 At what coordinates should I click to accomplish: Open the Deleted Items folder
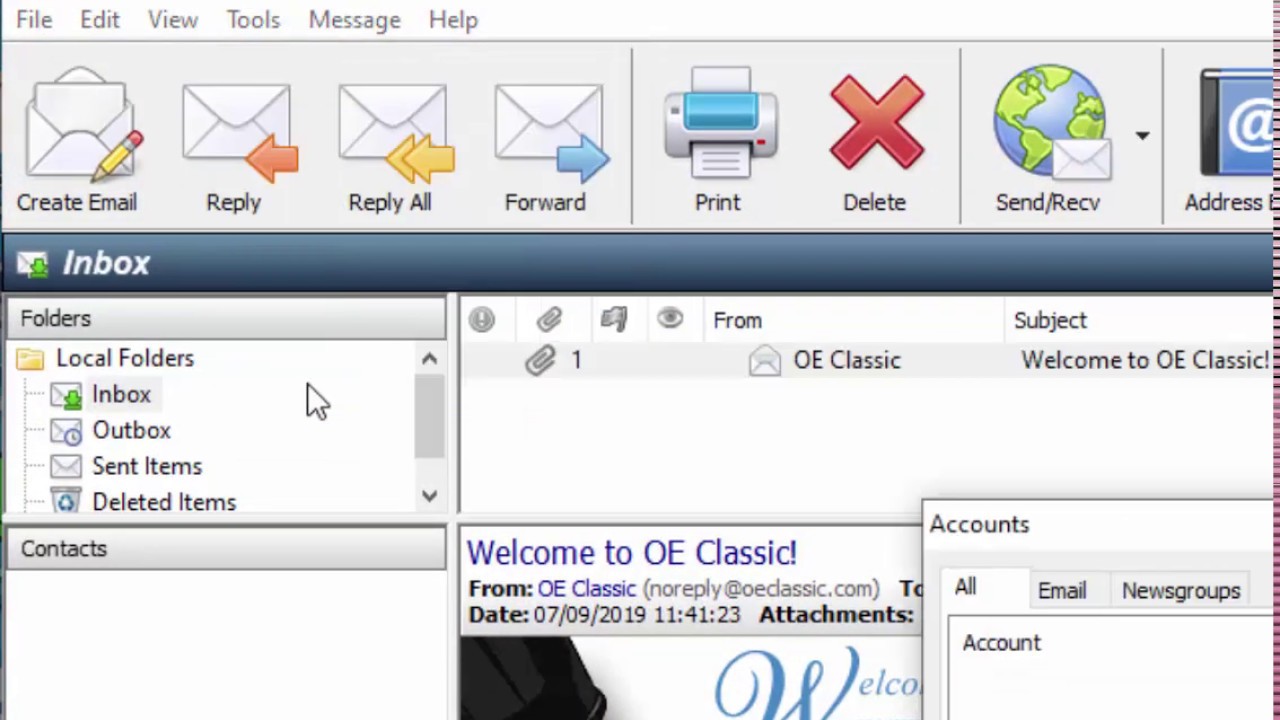[x=164, y=502]
